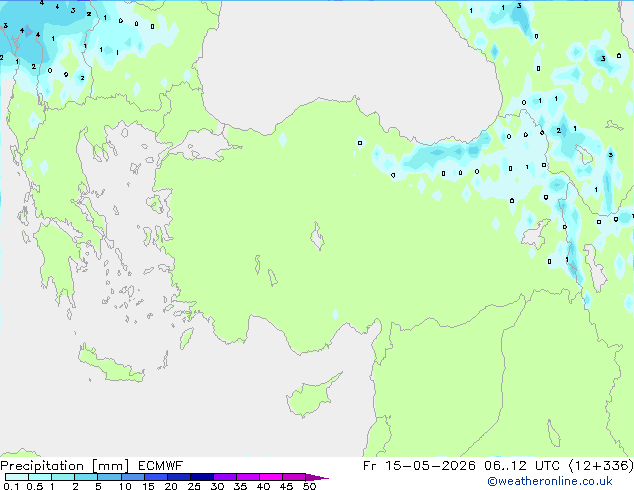Image resolution: width=634 pixels, height=490 pixels.
Task: Click the legend label '0.5'
Action: click(x=35, y=486)
